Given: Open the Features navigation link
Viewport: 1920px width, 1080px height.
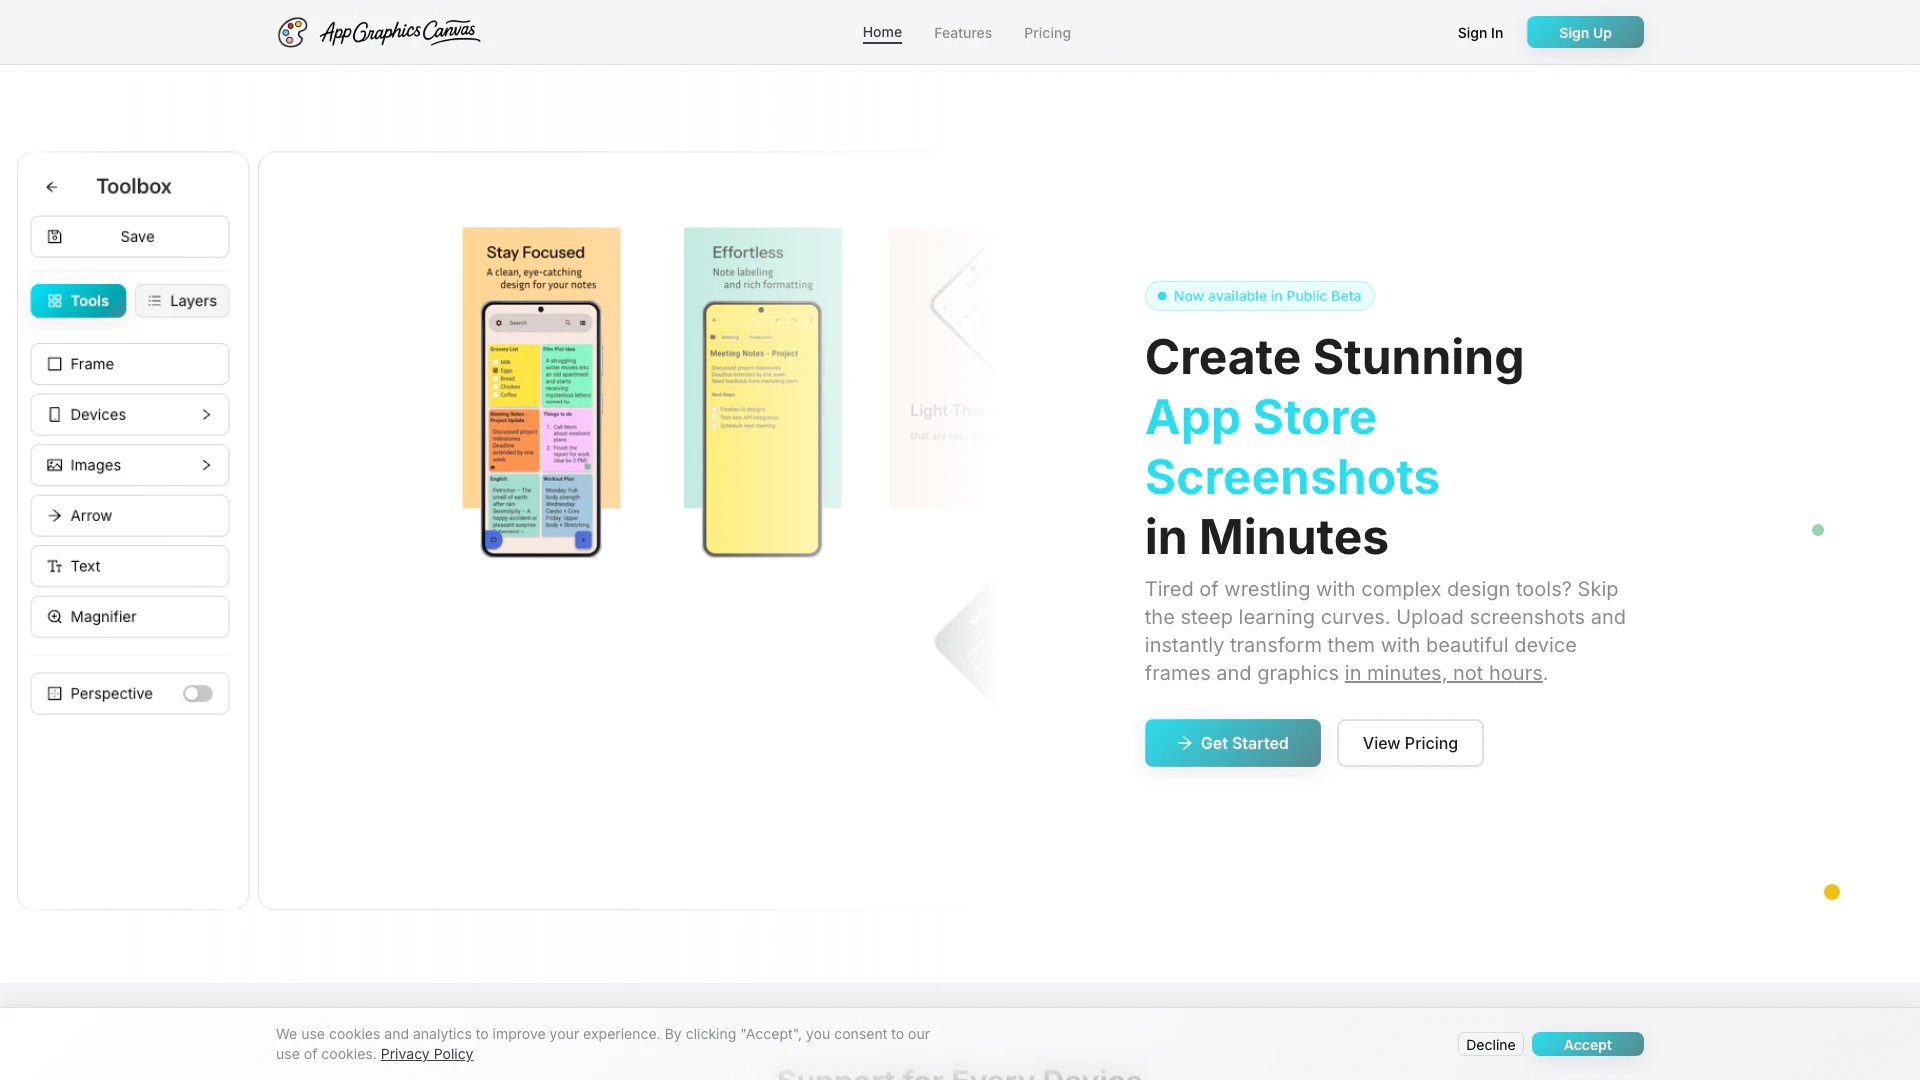Looking at the screenshot, I should pyautogui.click(x=962, y=33).
